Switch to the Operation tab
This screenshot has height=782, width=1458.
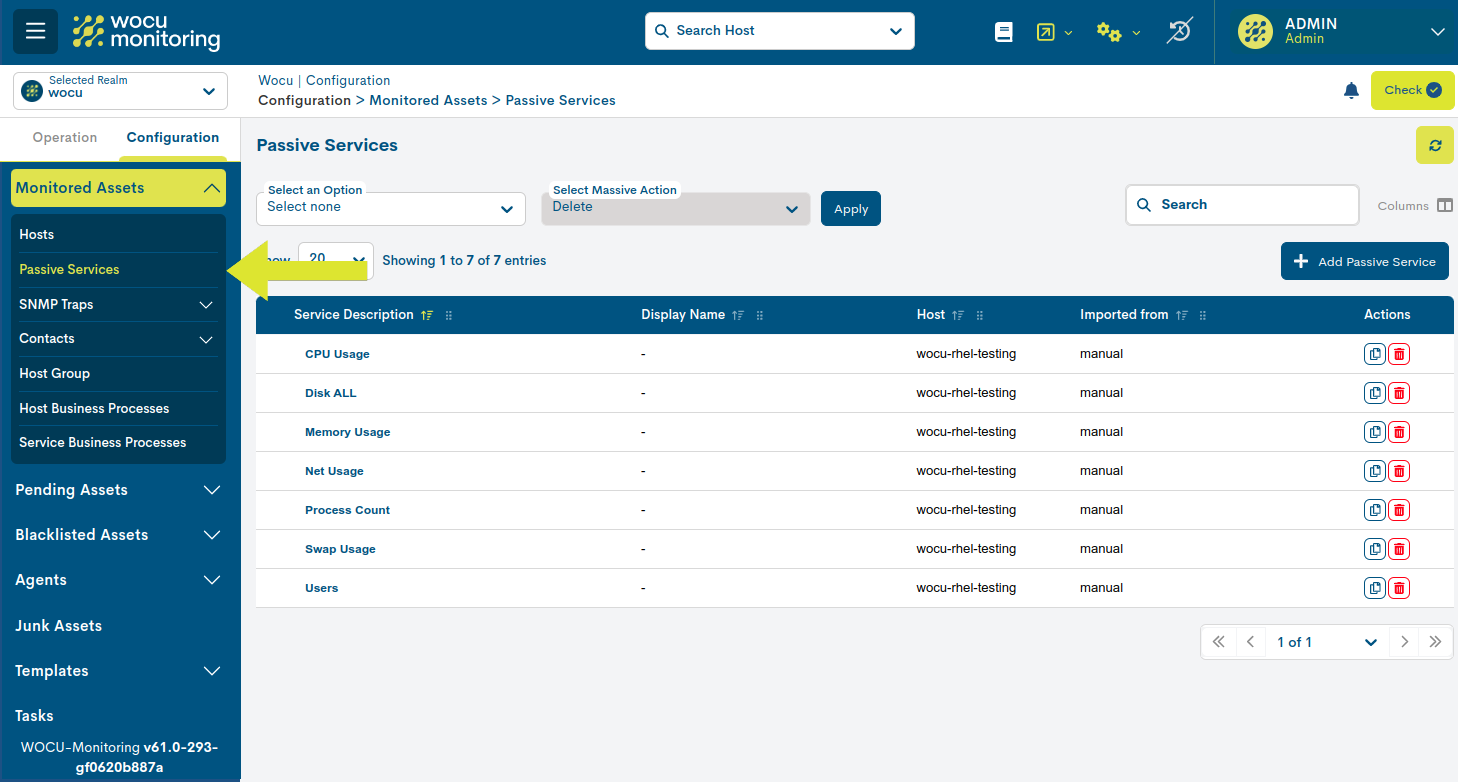pos(64,137)
